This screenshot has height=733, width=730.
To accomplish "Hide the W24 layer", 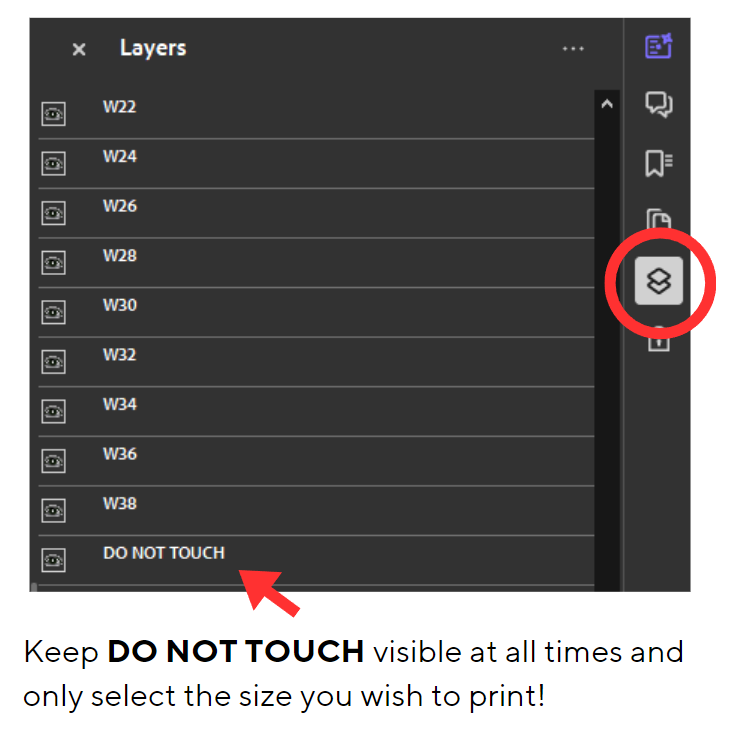I will 53,163.
